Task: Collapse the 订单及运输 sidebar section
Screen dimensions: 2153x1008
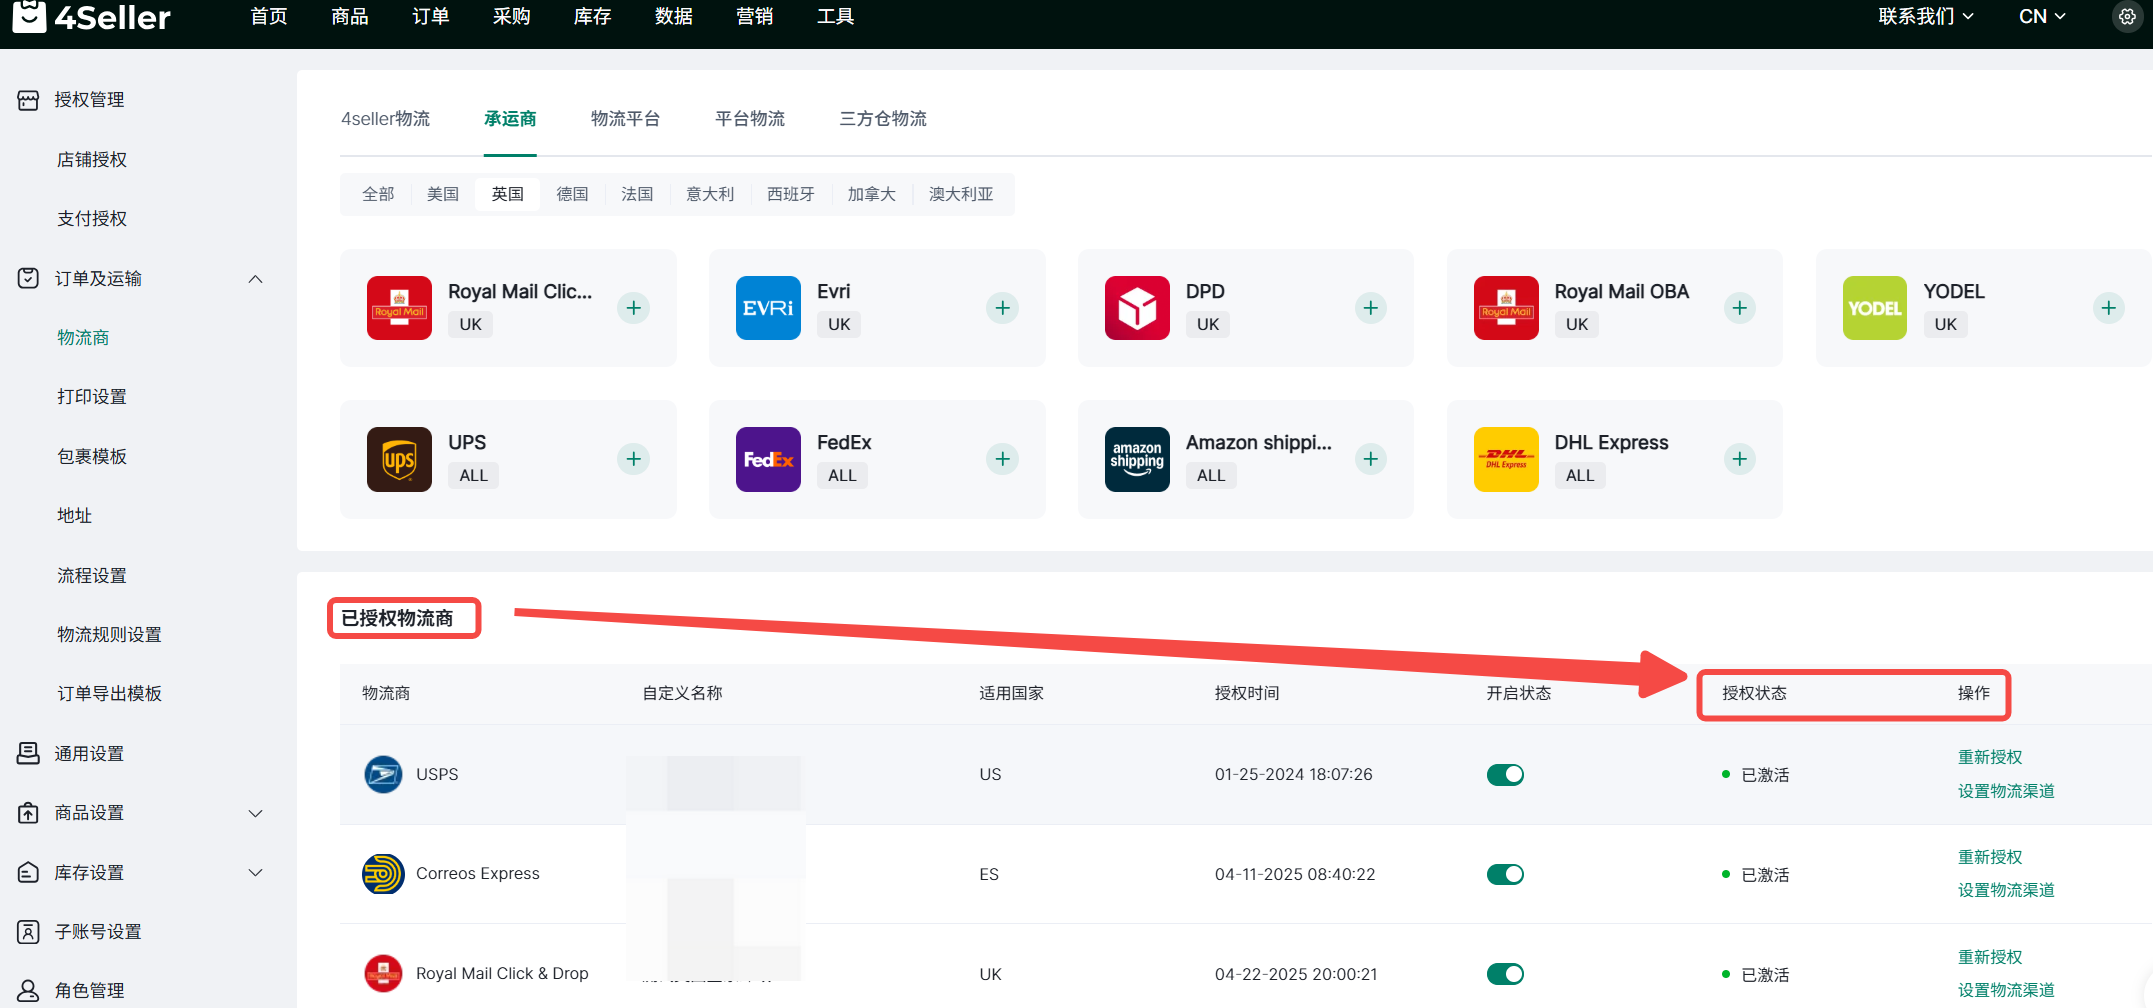Action: coord(255,279)
